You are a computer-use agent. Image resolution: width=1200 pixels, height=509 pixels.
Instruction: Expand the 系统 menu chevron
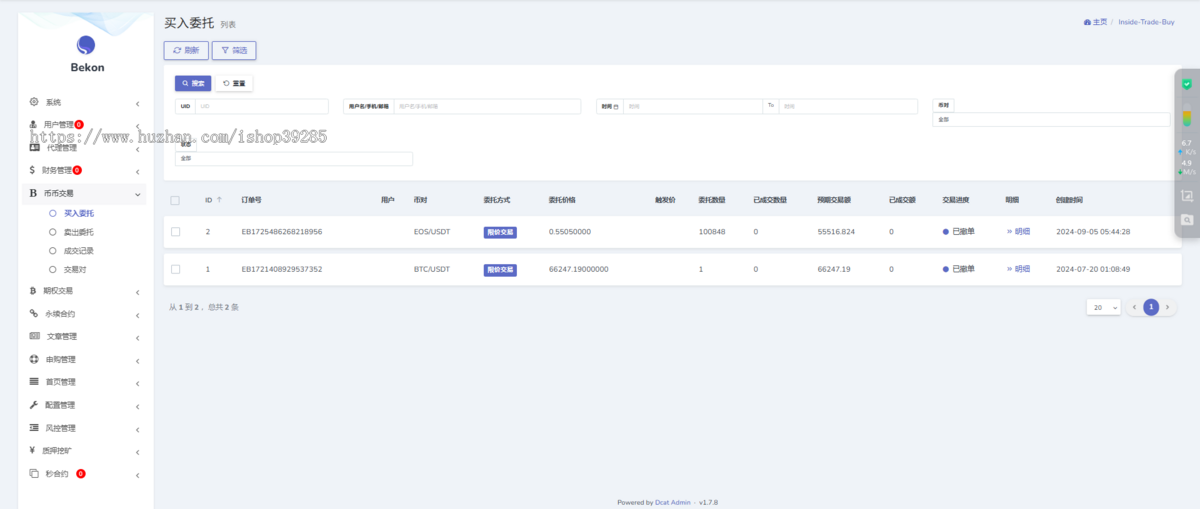137,103
